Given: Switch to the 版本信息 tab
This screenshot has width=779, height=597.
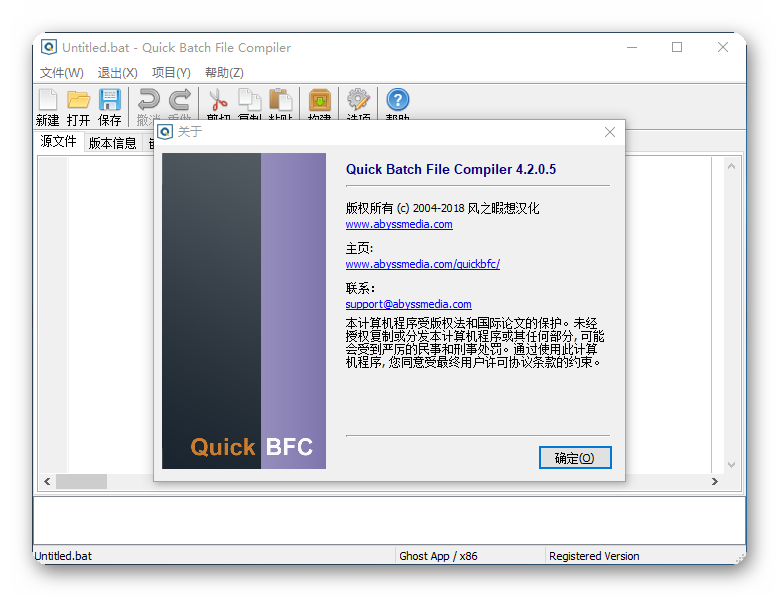Looking at the screenshot, I should click(x=112, y=143).
